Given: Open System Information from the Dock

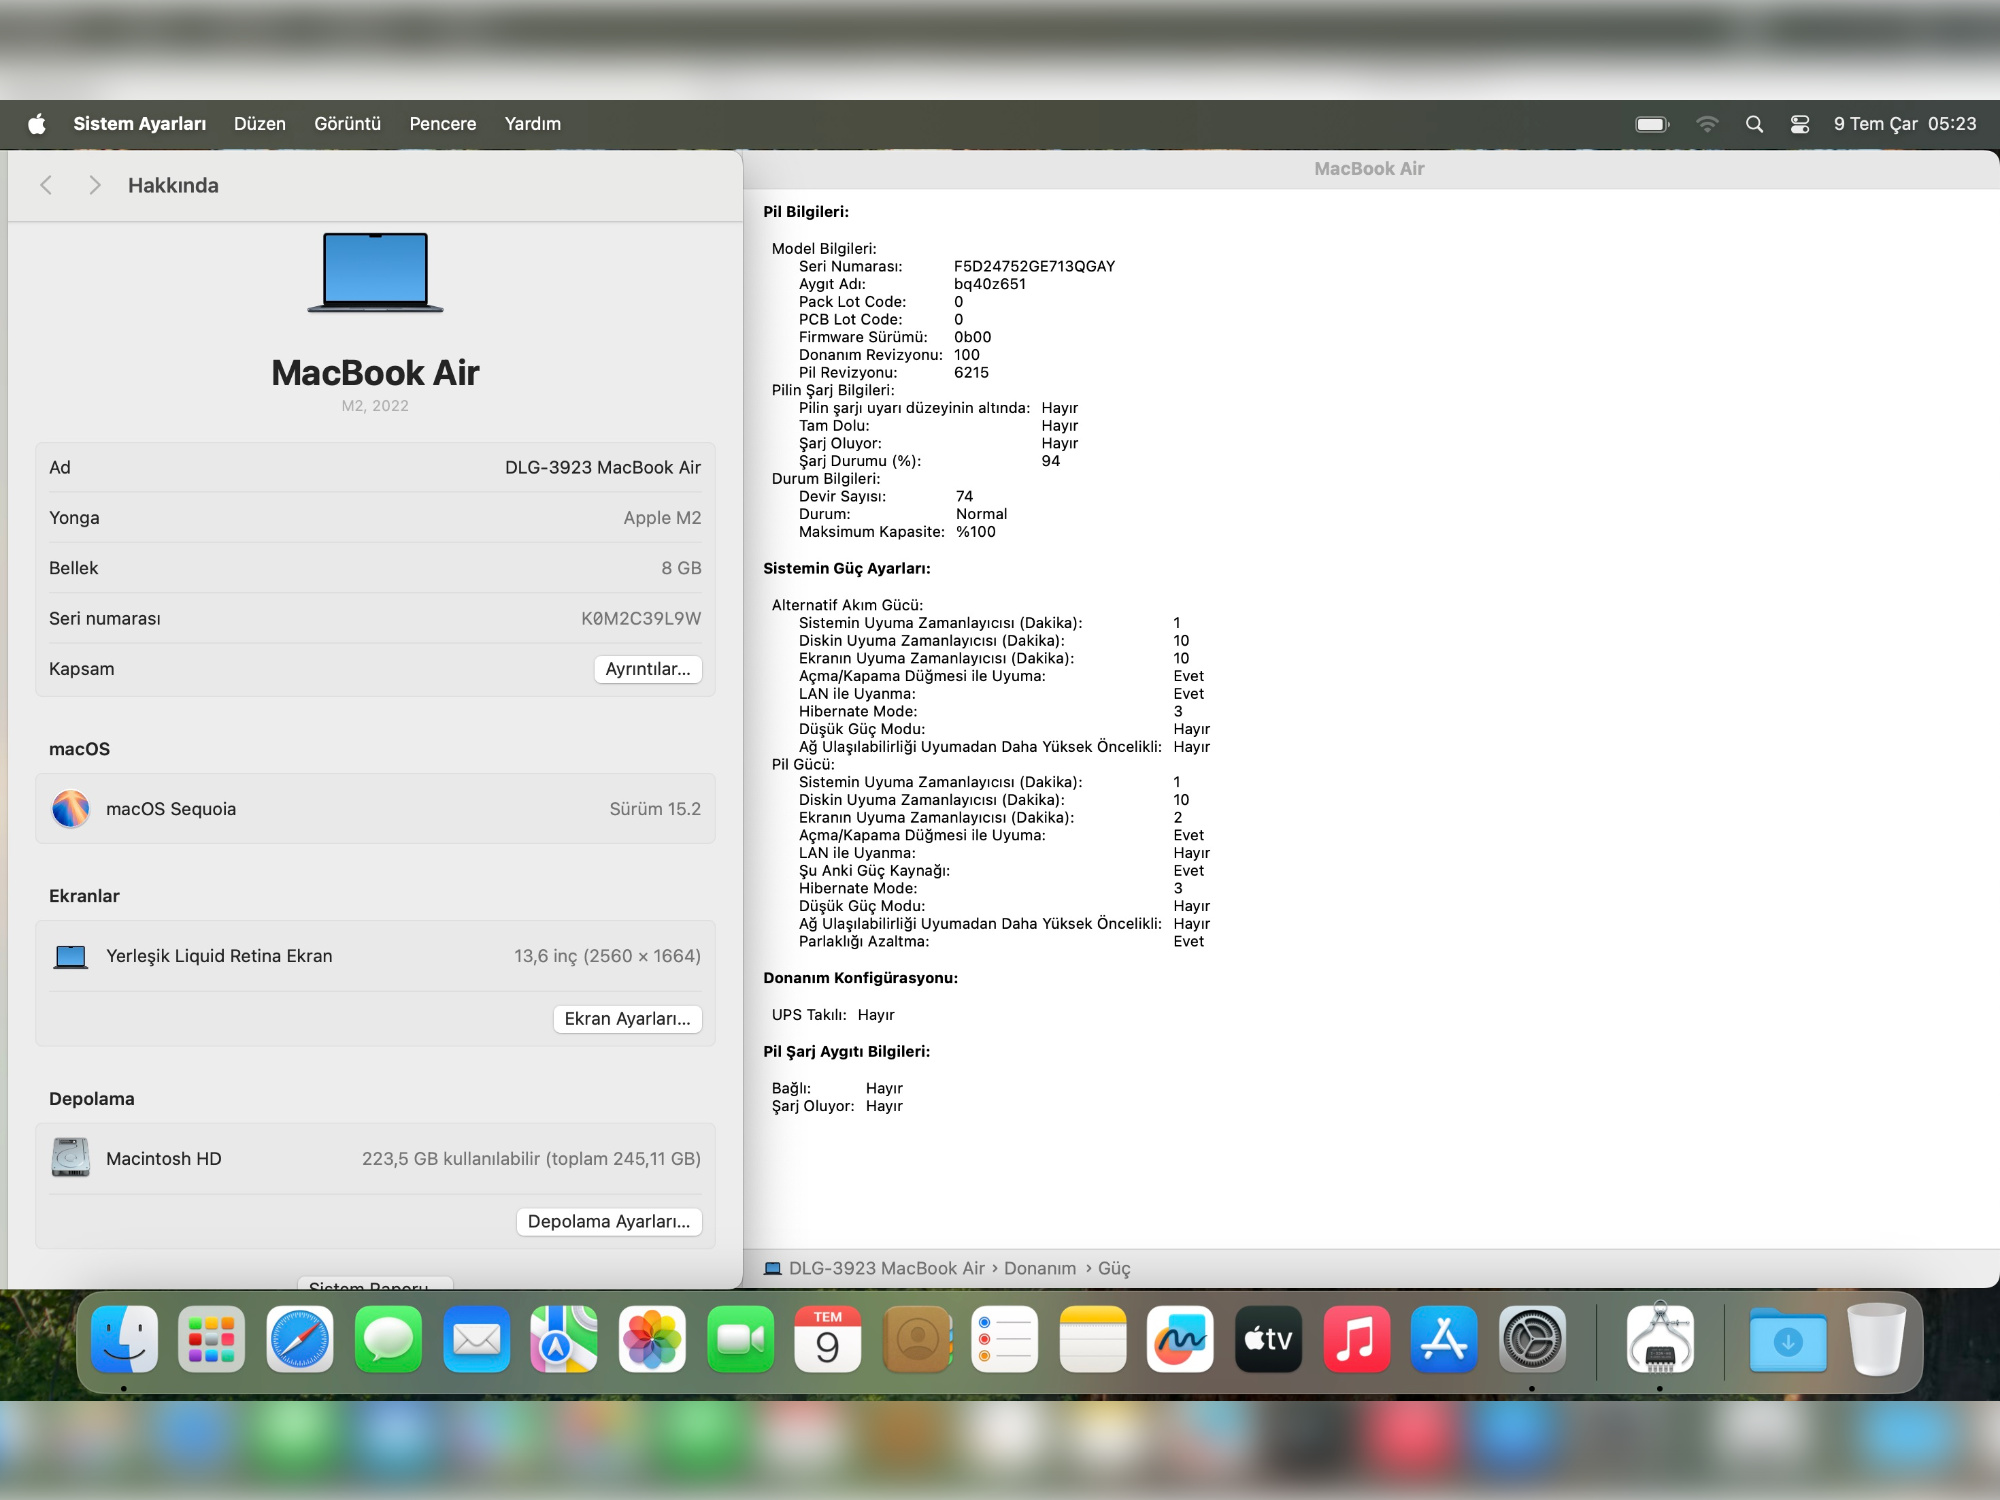Looking at the screenshot, I should pos(1660,1339).
